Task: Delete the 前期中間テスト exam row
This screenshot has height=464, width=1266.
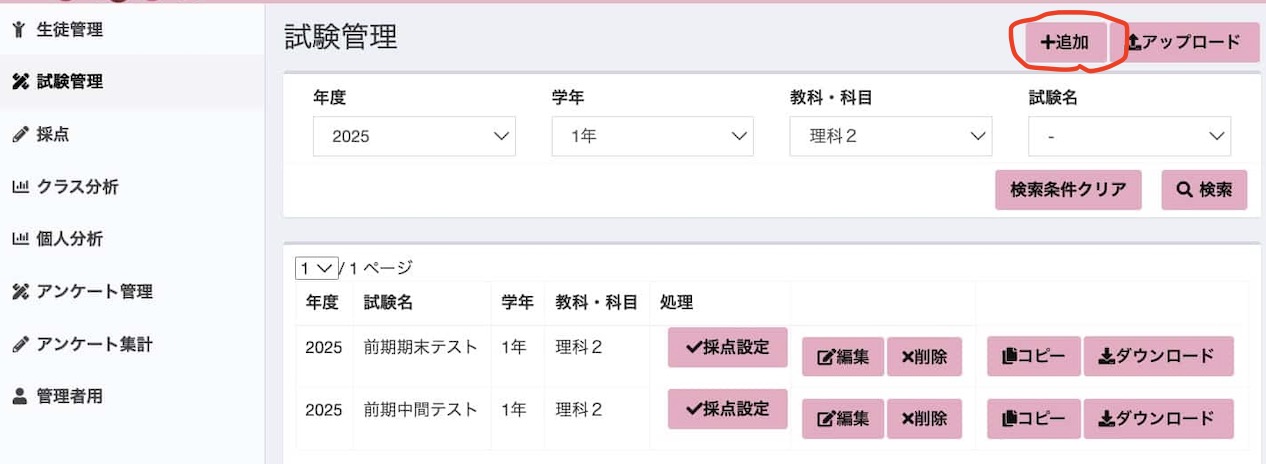Action: coord(924,418)
